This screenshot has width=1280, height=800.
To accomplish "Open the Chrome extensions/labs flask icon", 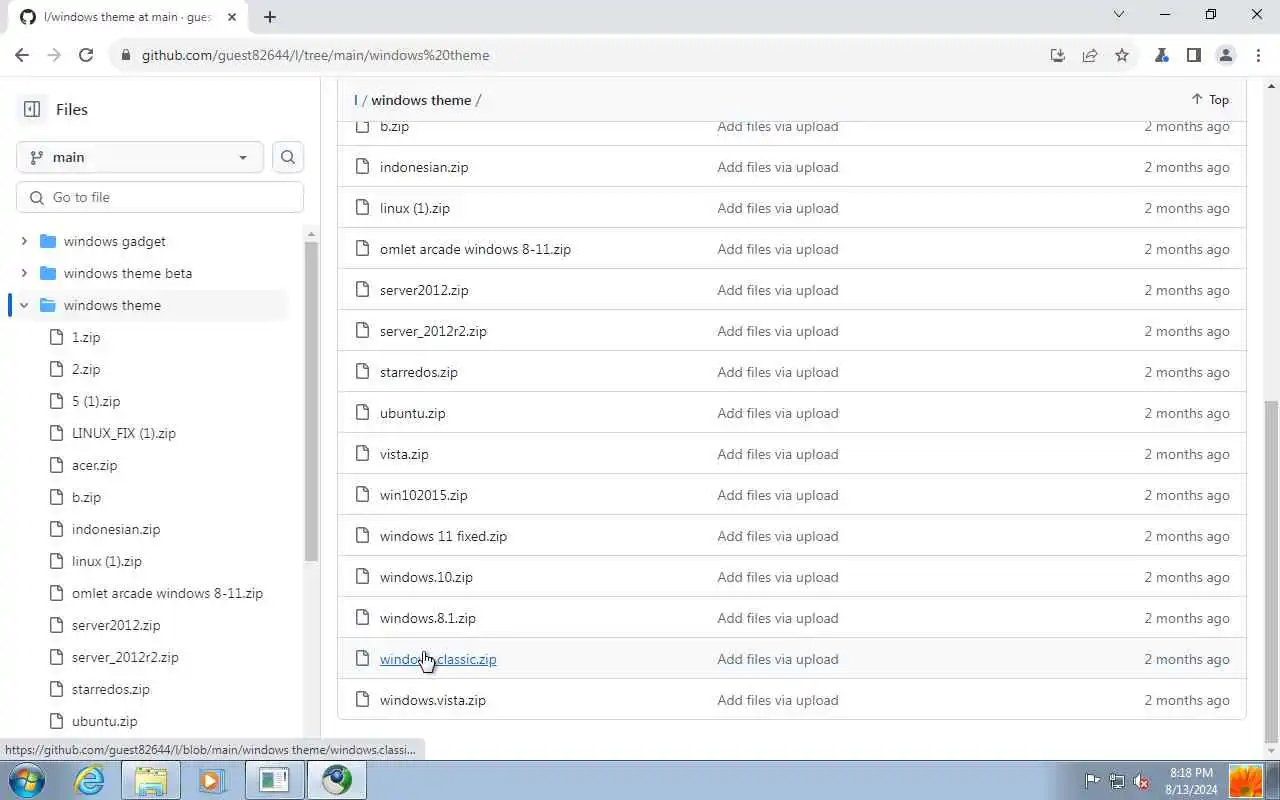I will click(x=1161, y=55).
